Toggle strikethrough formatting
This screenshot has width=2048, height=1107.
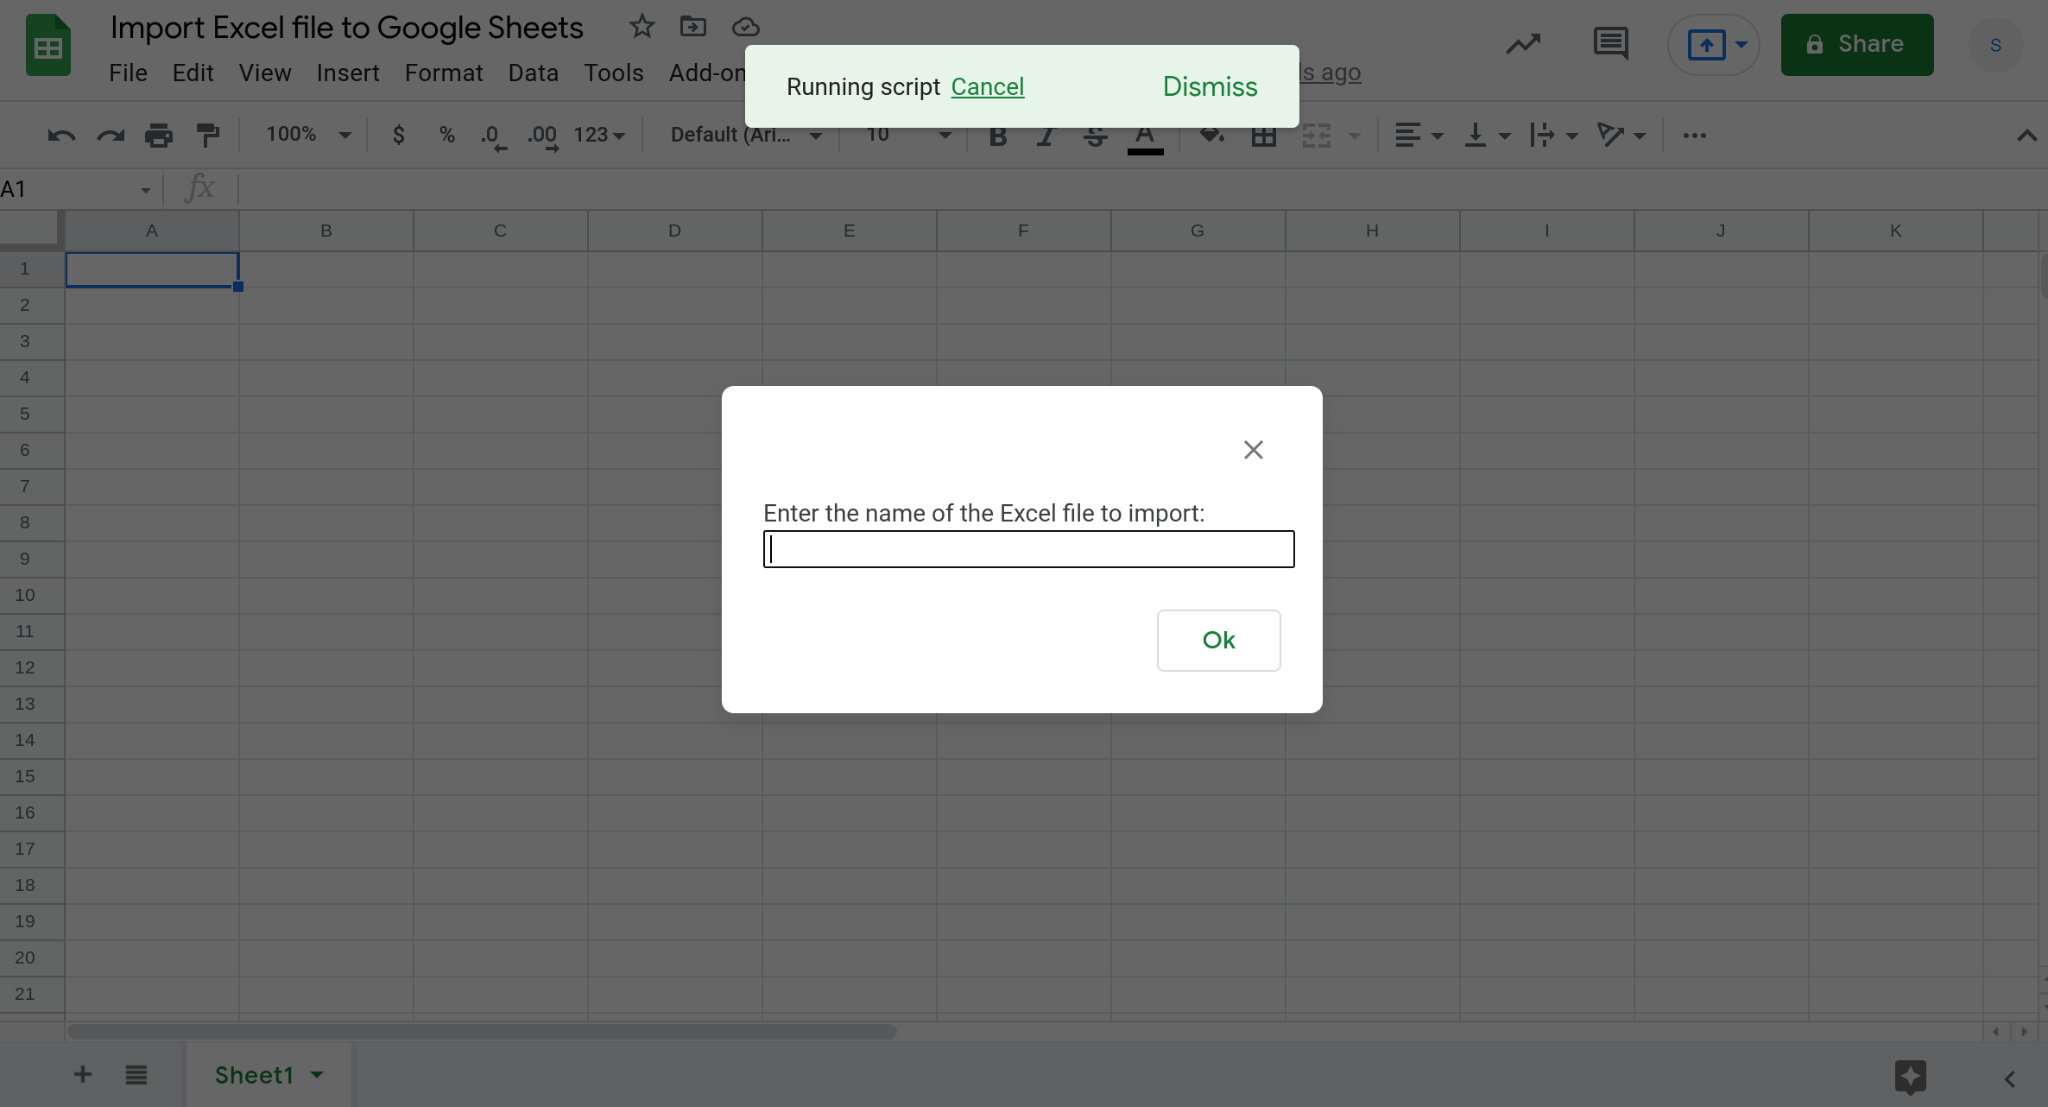click(x=1095, y=136)
